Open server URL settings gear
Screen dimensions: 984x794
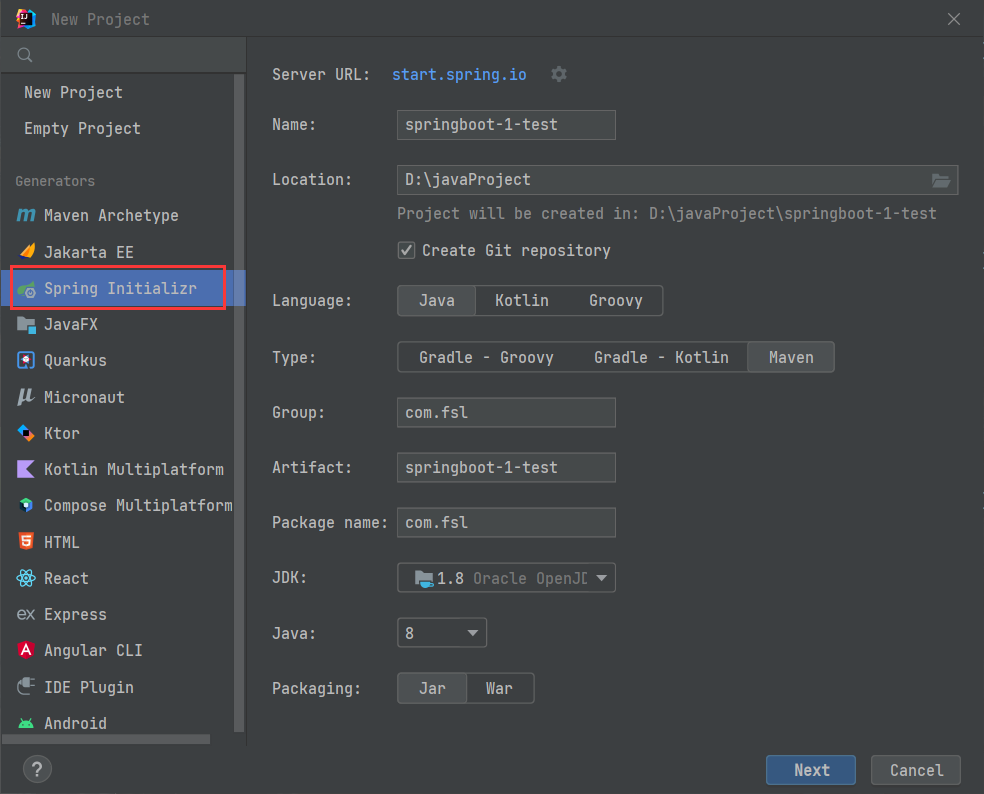coord(559,74)
